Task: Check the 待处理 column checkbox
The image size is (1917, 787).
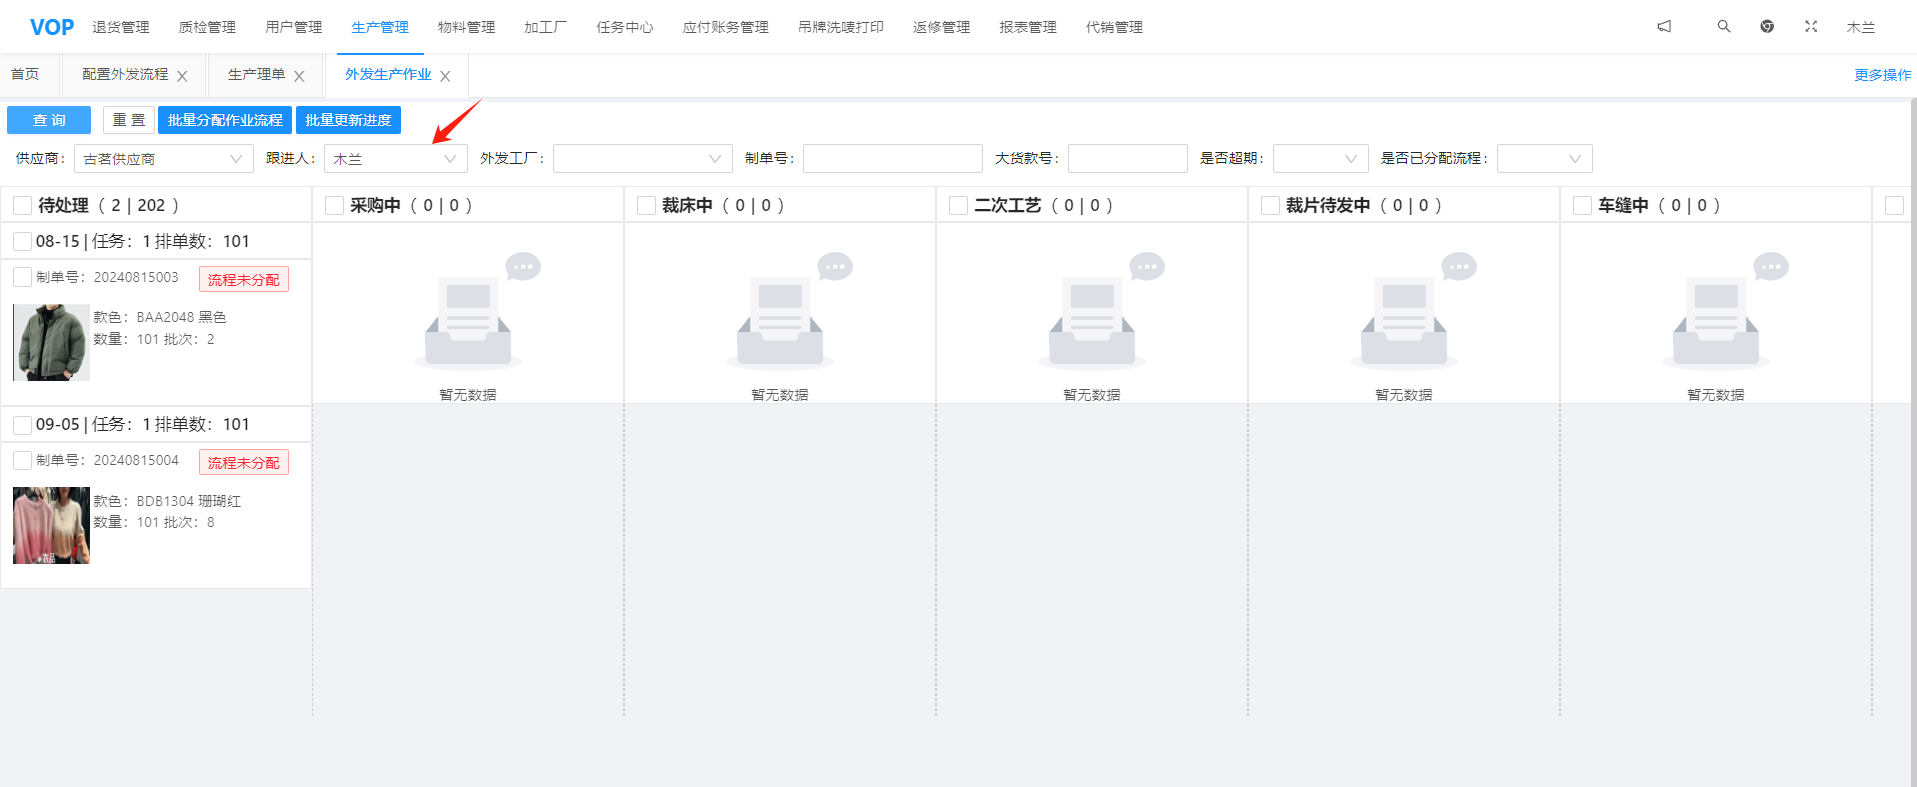Action: click(22, 206)
